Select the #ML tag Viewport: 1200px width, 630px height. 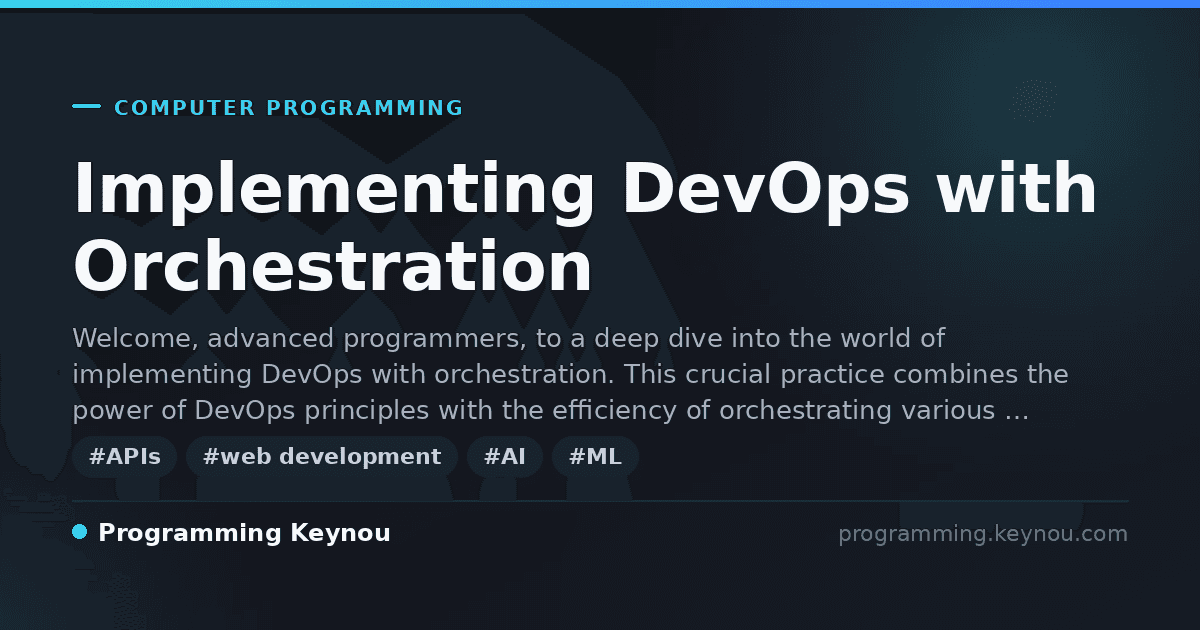click(x=595, y=457)
